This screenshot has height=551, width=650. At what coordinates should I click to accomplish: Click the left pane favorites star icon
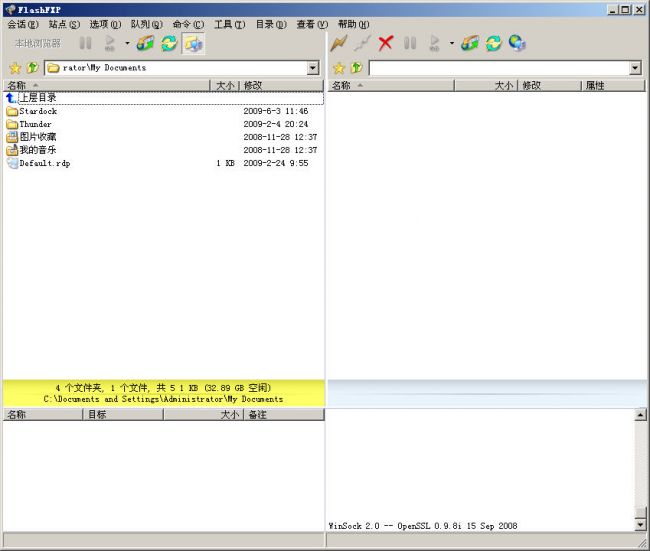coord(15,68)
